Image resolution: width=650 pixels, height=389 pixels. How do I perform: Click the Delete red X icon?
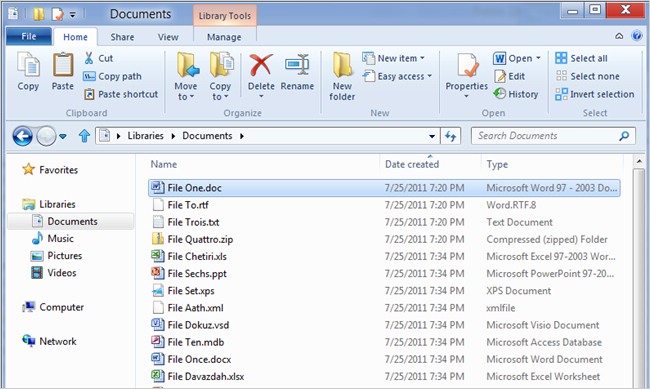261,66
